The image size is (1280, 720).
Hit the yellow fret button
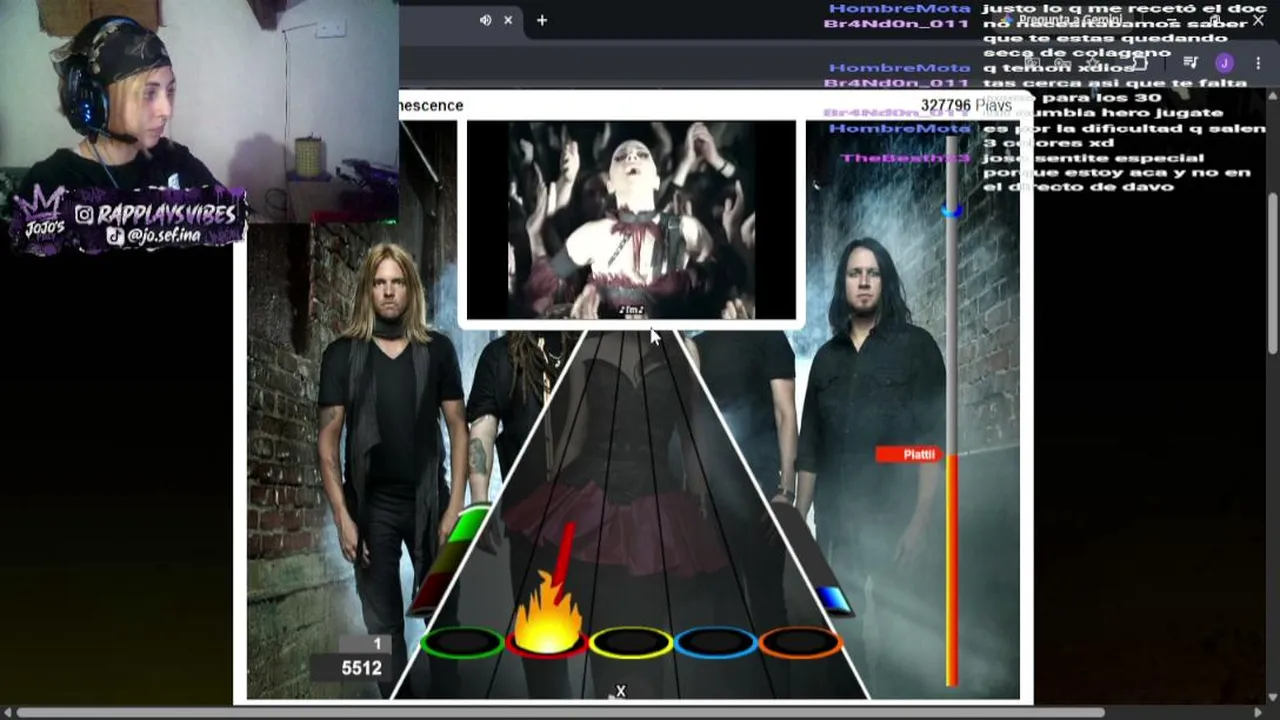pos(631,642)
